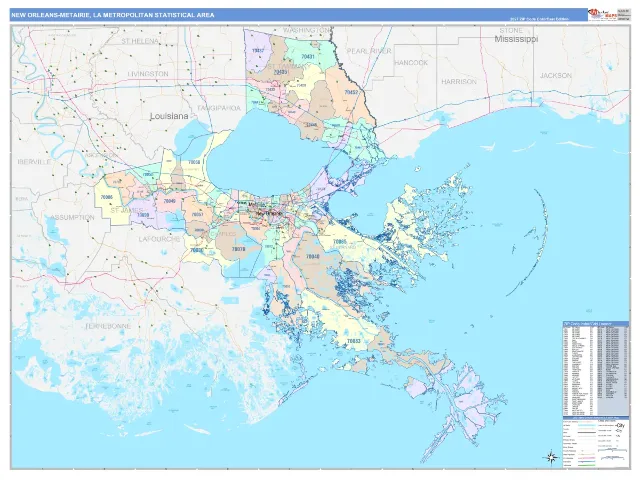
Task: Select ZIP code 70083 region
Action: point(354,341)
